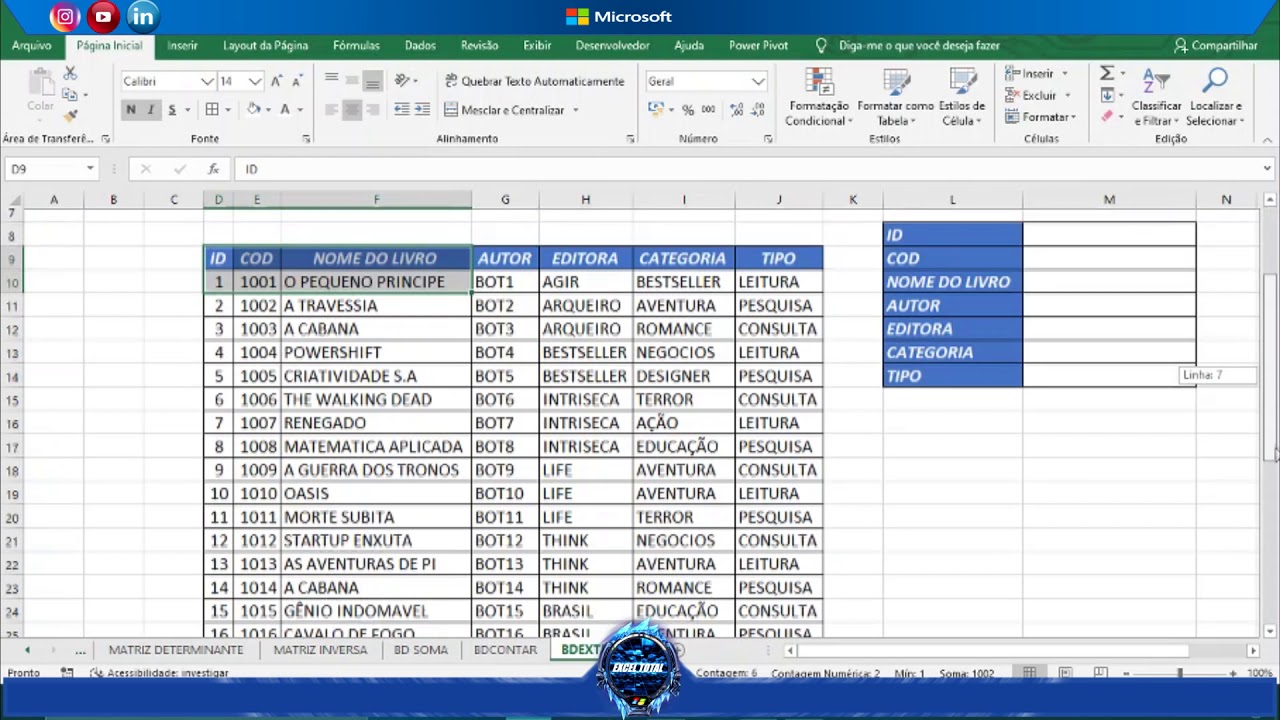Click the Clear eraser icon
Screen dimensions: 1280x720
[x=1107, y=117]
